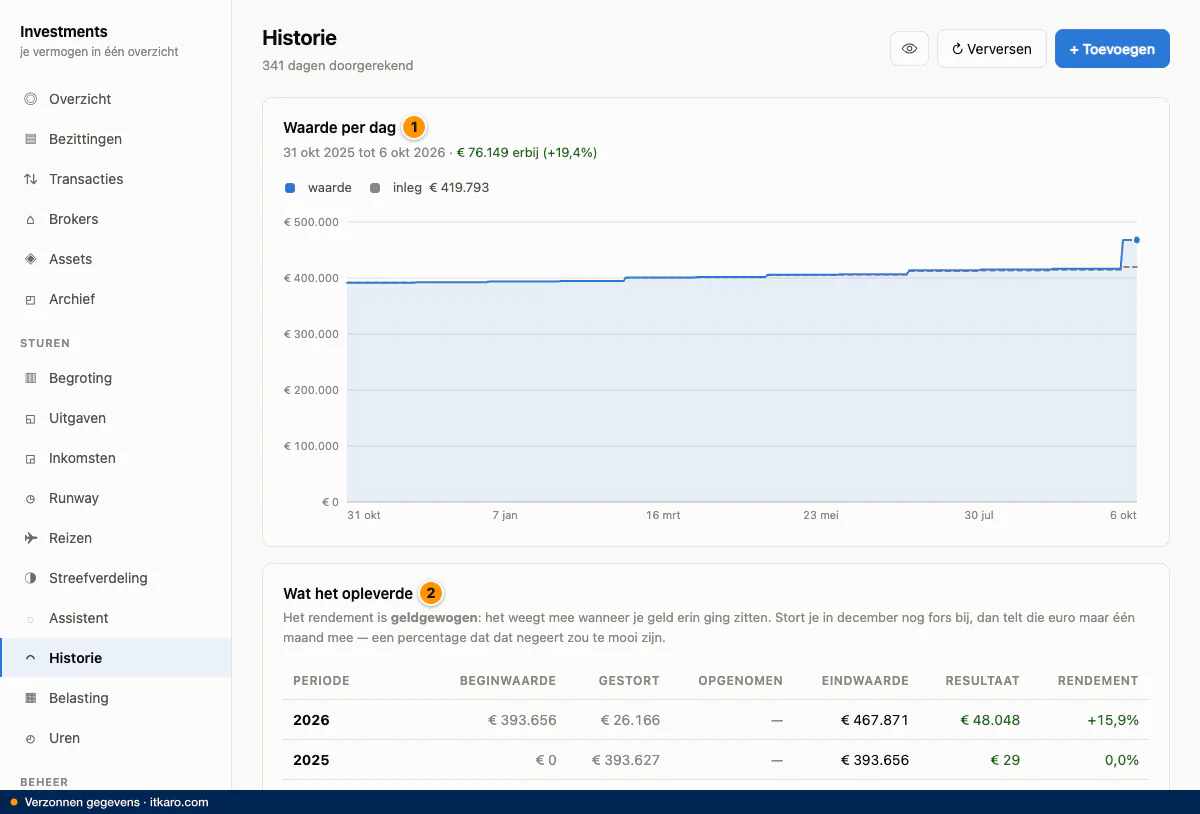
Task: Click the Historie sidebar icon
Action: click(30, 658)
